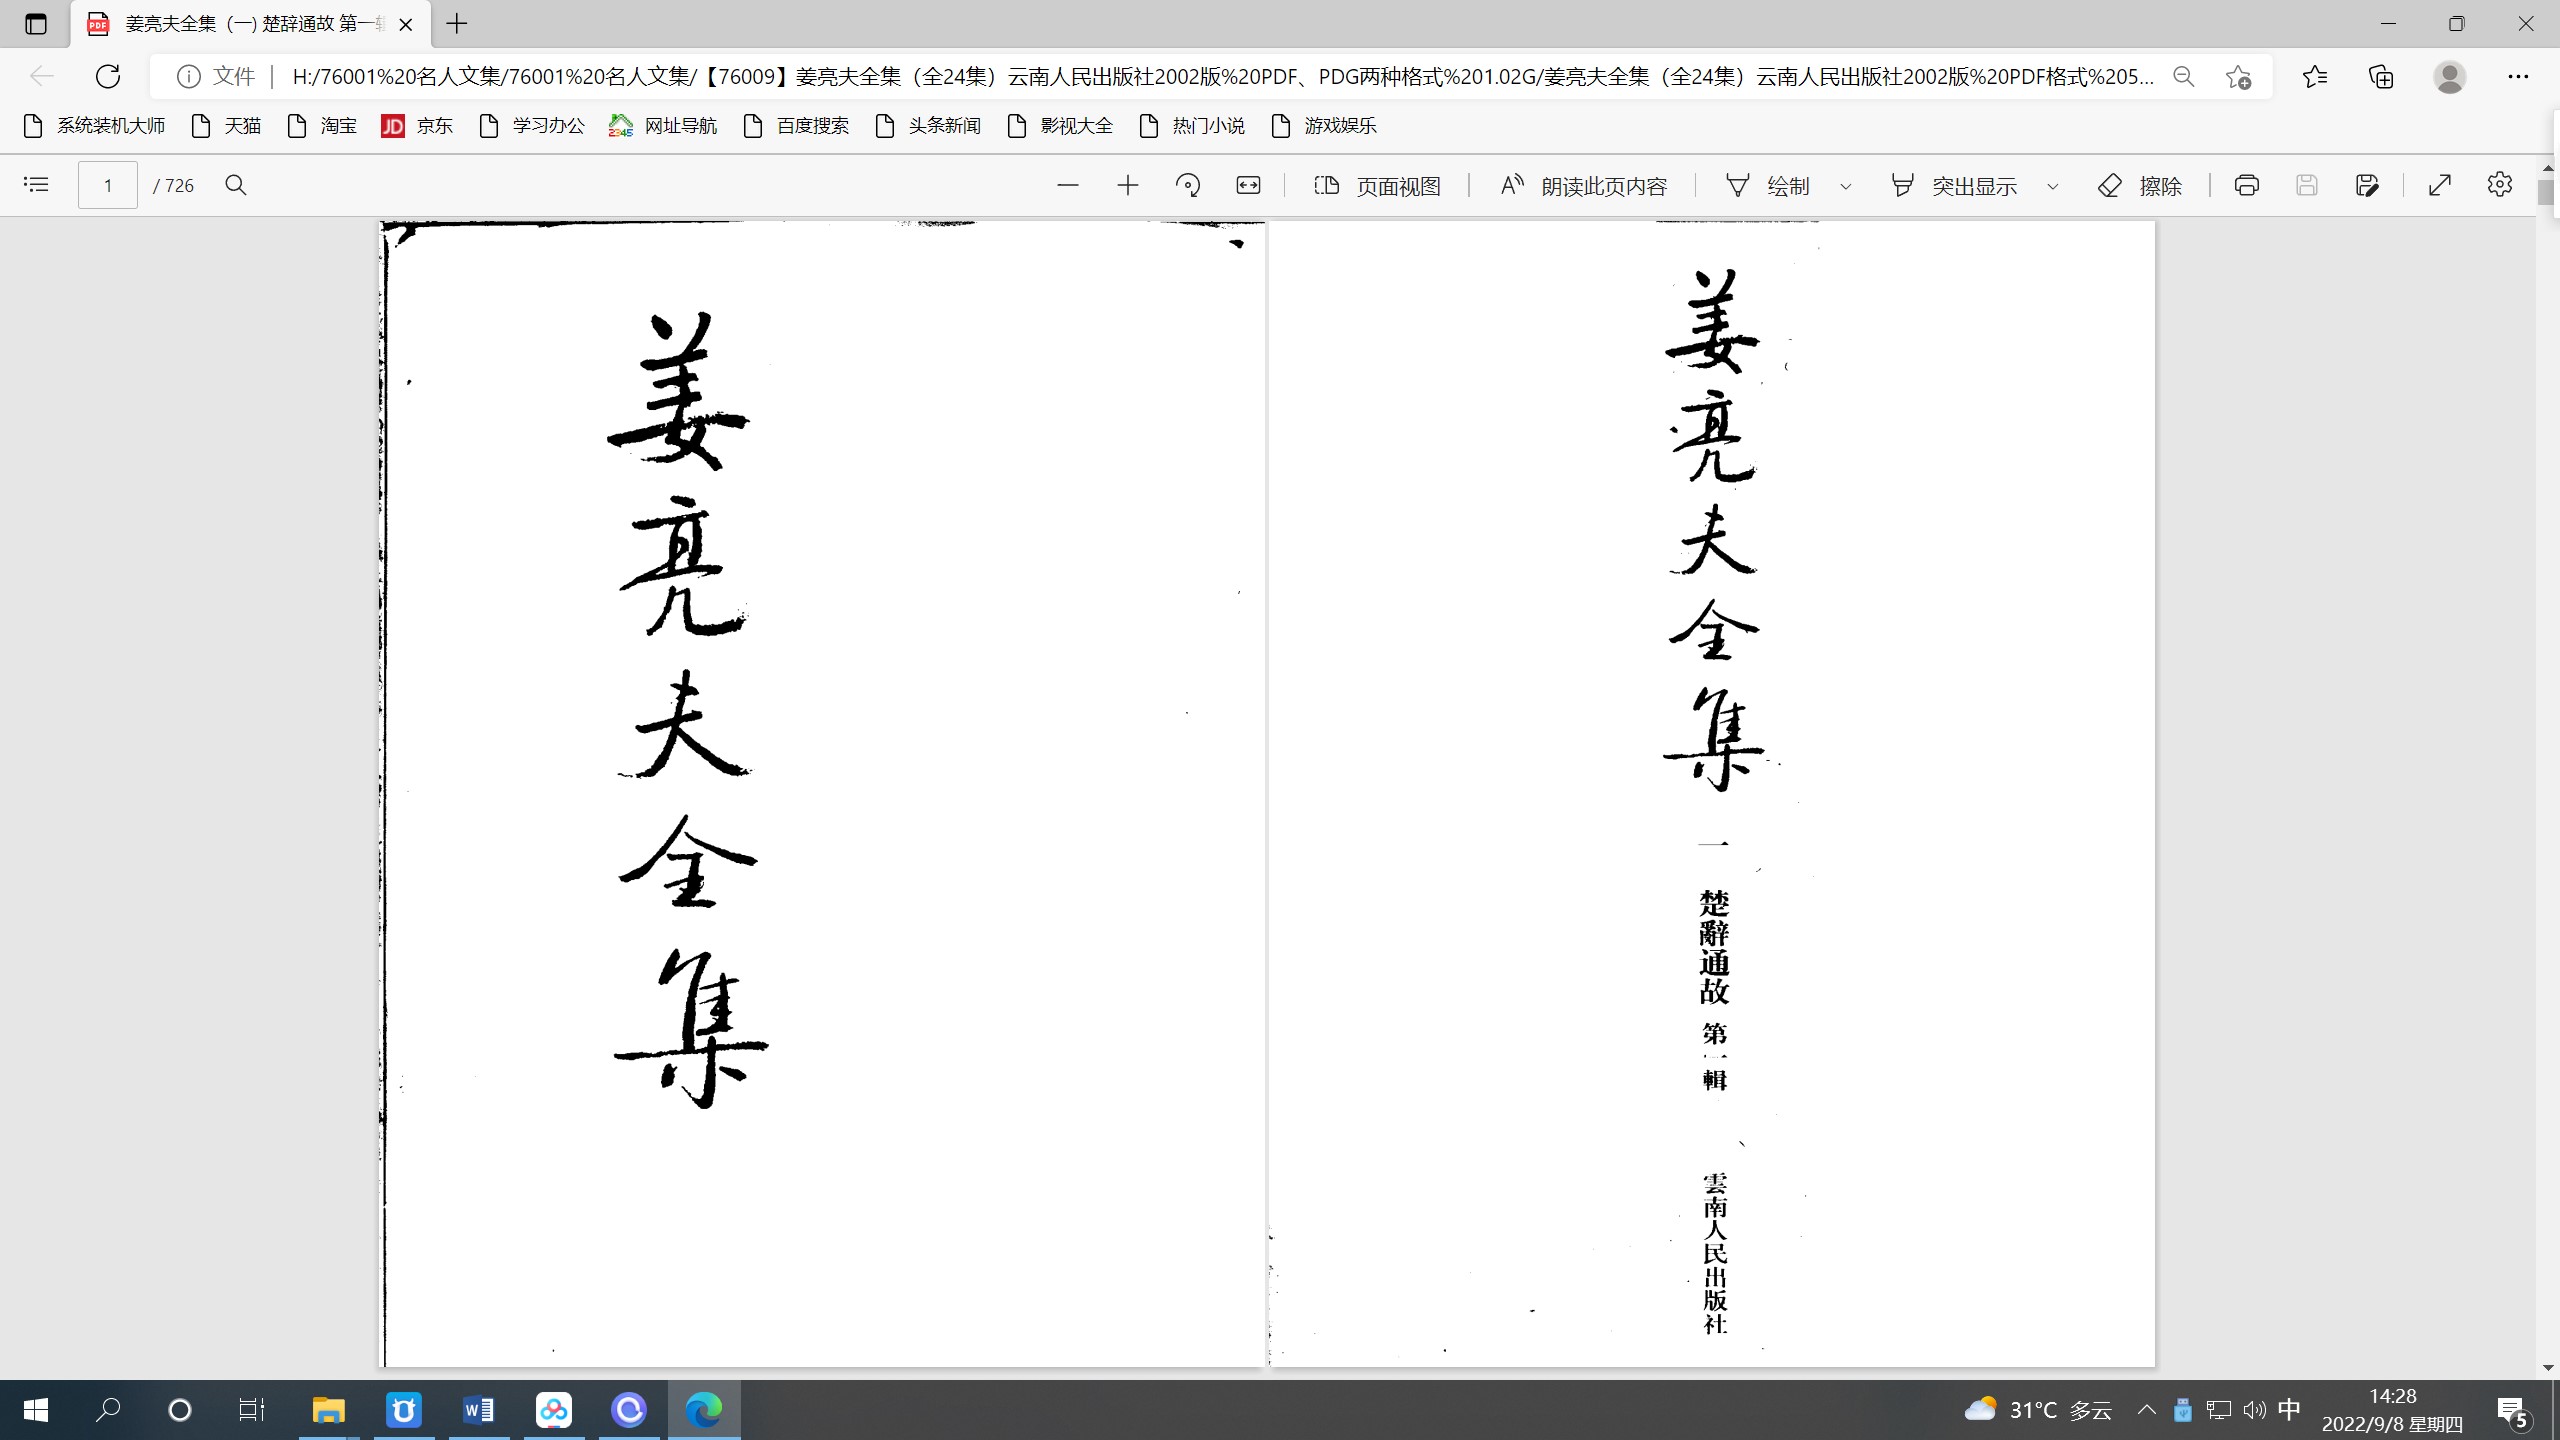The height and width of the screenshot is (1440, 2560).
Task: Close the 姜亮夫全集 PDF tab
Action: 406,25
